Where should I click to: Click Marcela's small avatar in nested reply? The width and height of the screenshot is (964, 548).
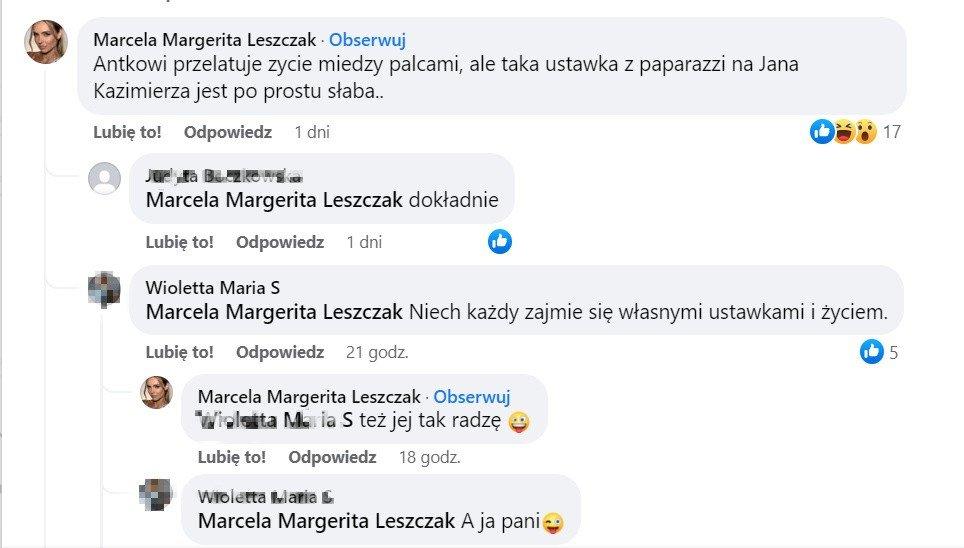(156, 392)
